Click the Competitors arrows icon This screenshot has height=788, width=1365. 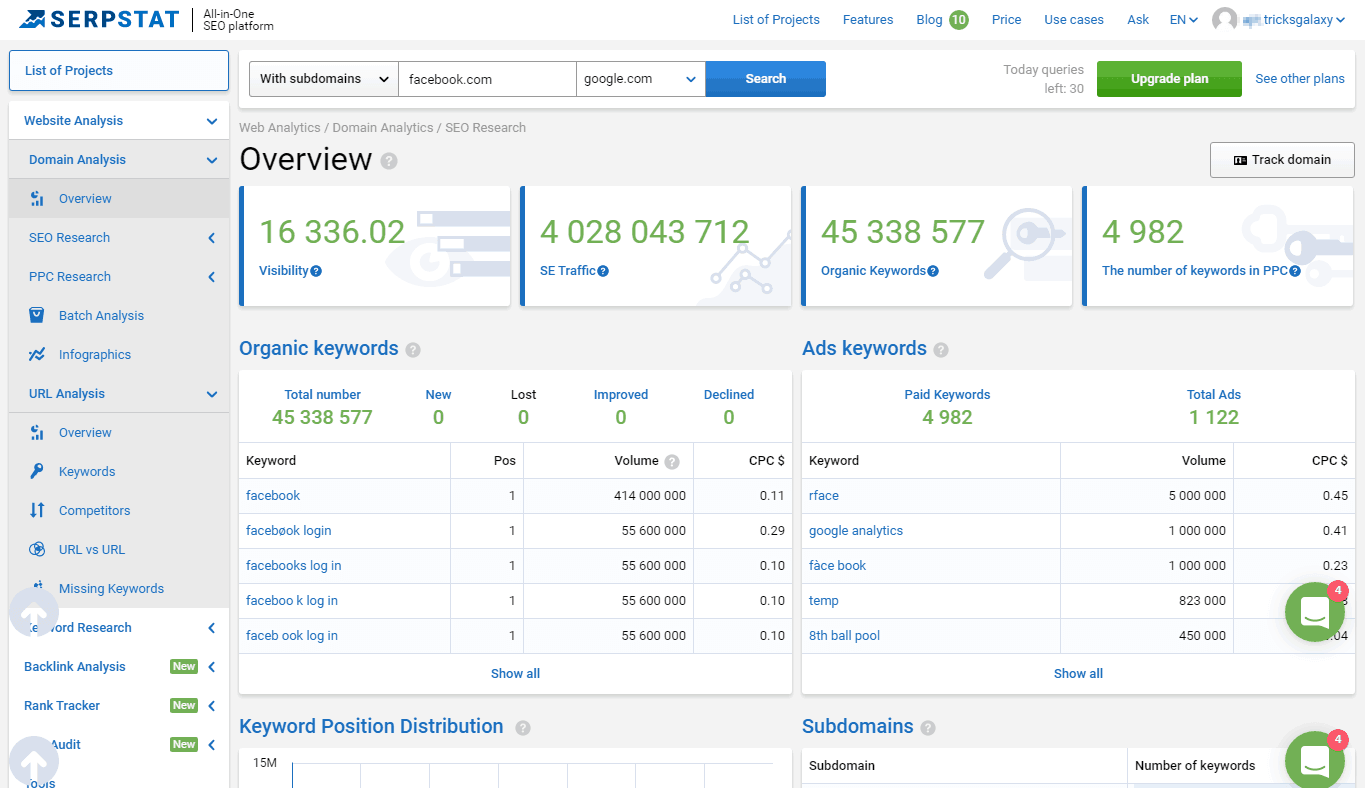tap(37, 510)
